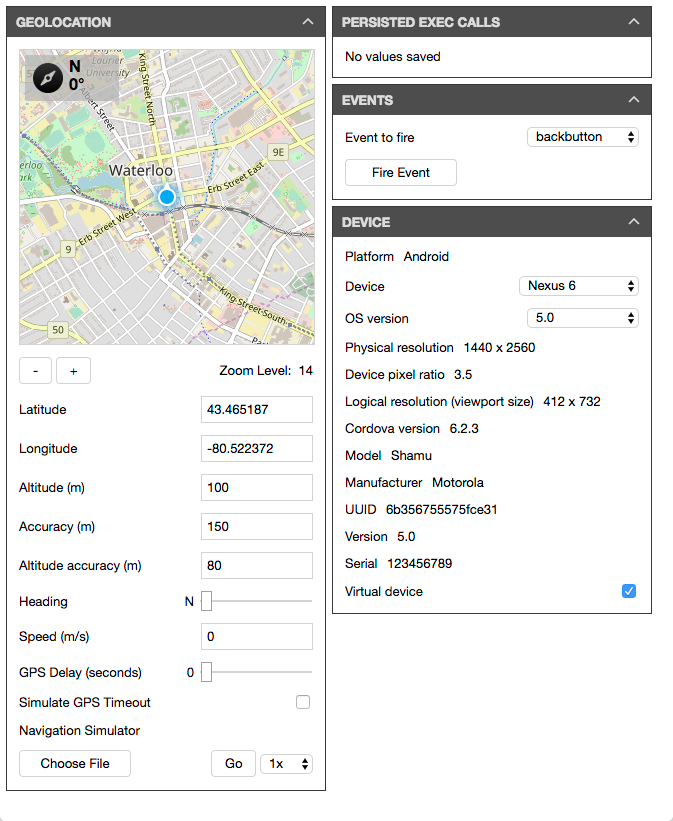Enable Simulate GPS Timeout checkbox
This screenshot has width=673, height=821.
(x=303, y=703)
